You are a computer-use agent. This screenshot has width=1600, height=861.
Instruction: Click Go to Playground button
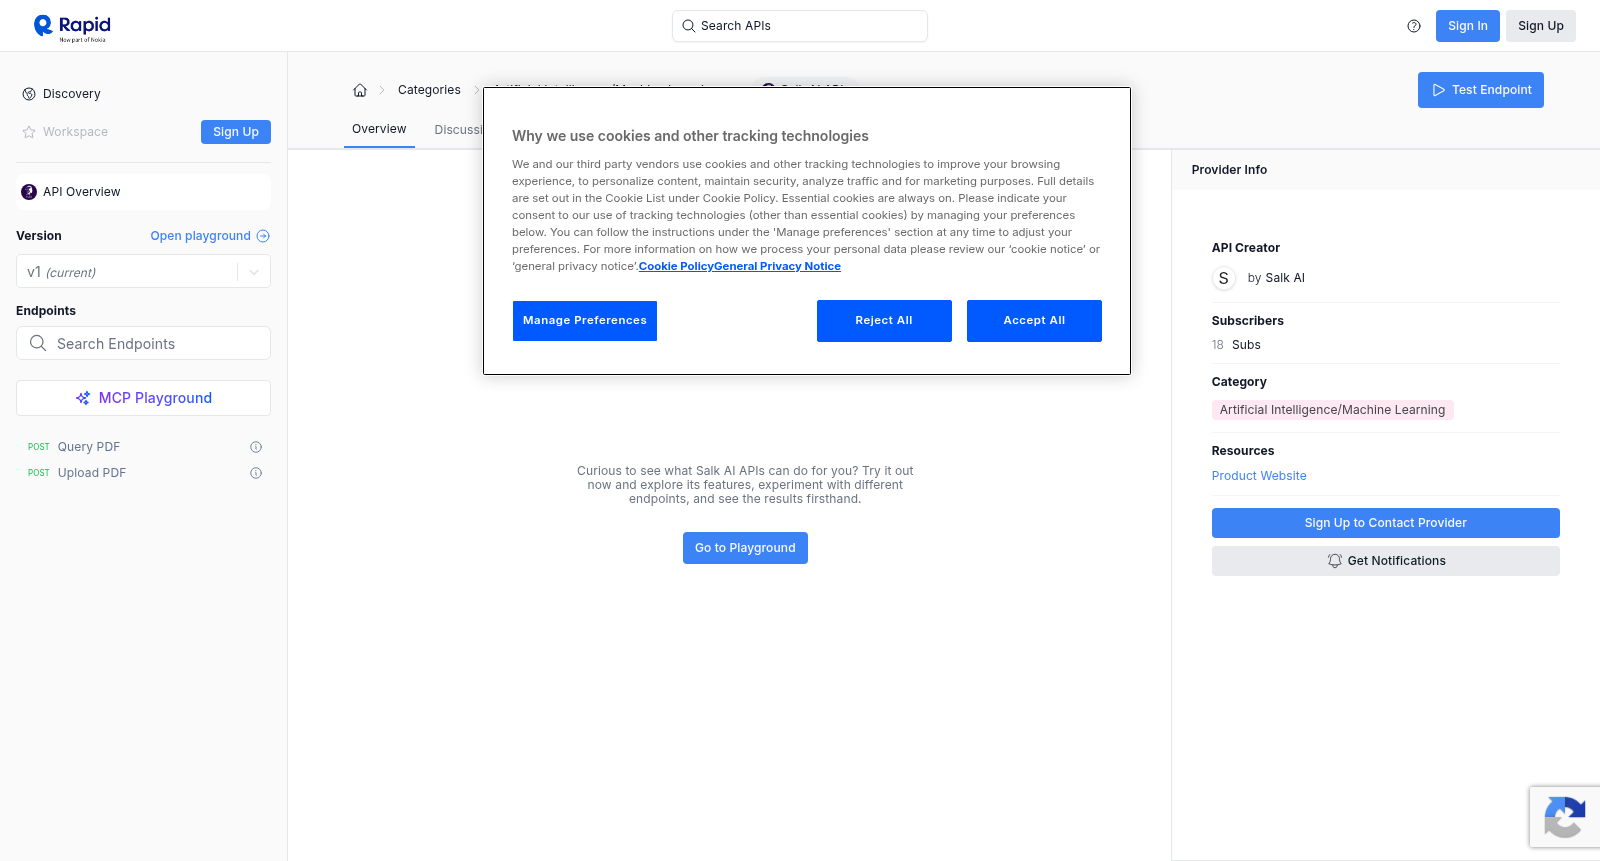745,548
